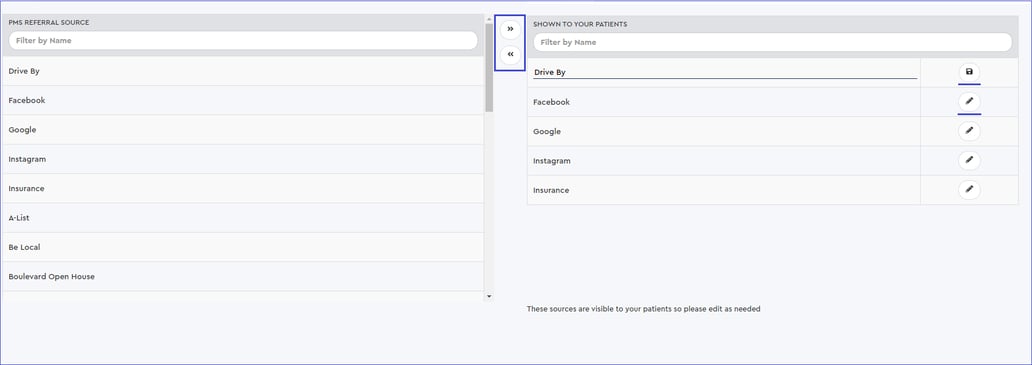Click the PMS REFERRAL SOURCE header
Screen dimensions: 1032x365
[49, 22]
